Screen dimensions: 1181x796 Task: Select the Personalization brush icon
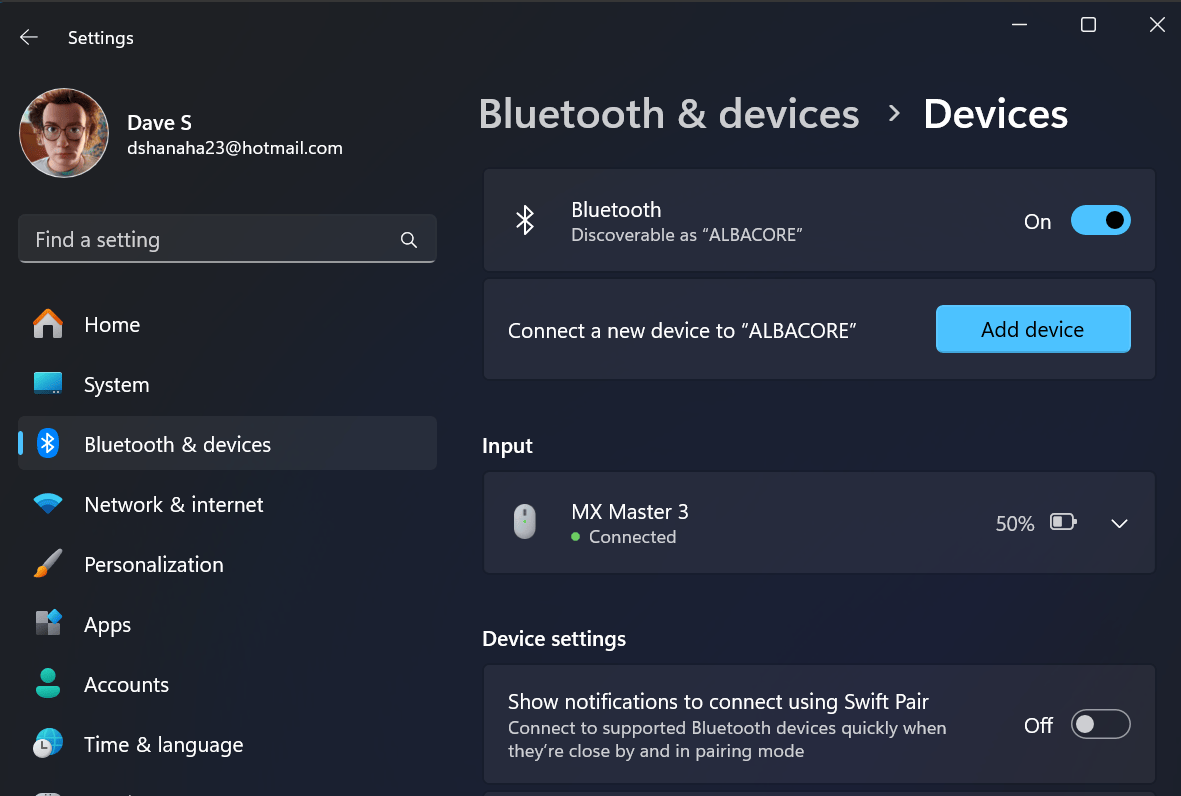pos(47,564)
